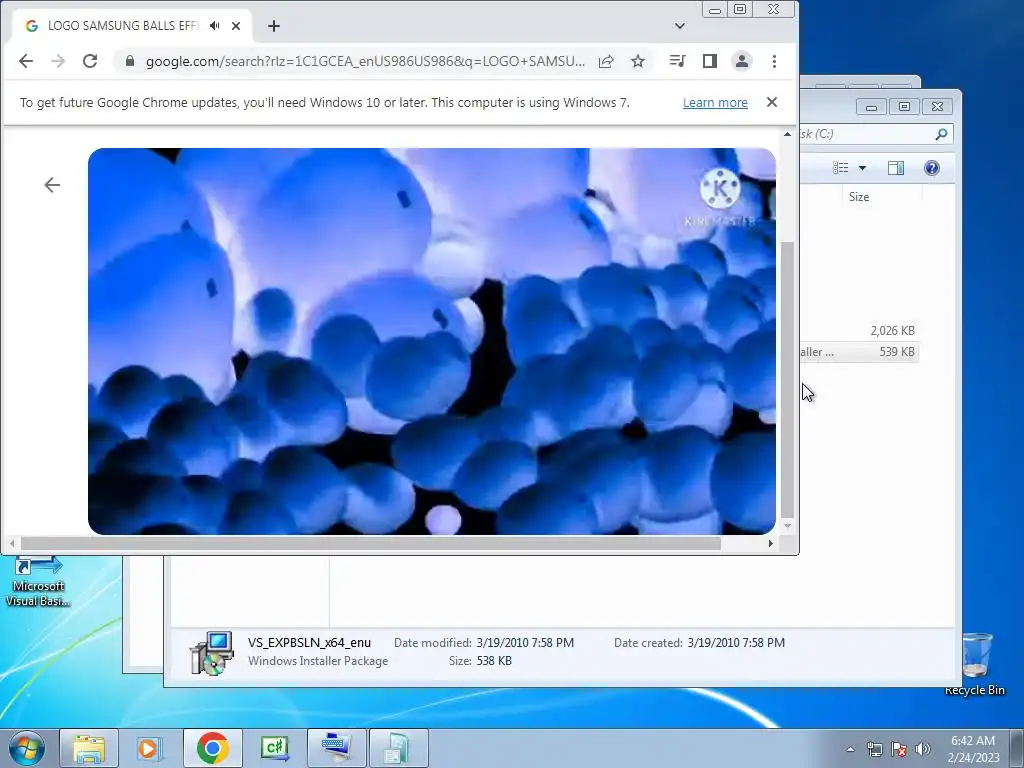Dismiss the Chrome update notification bar
The height and width of the screenshot is (768, 1024).
pyautogui.click(x=772, y=102)
